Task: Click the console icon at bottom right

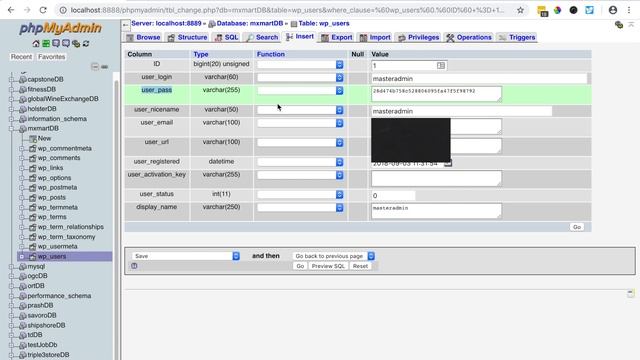Action: (x=631, y=293)
